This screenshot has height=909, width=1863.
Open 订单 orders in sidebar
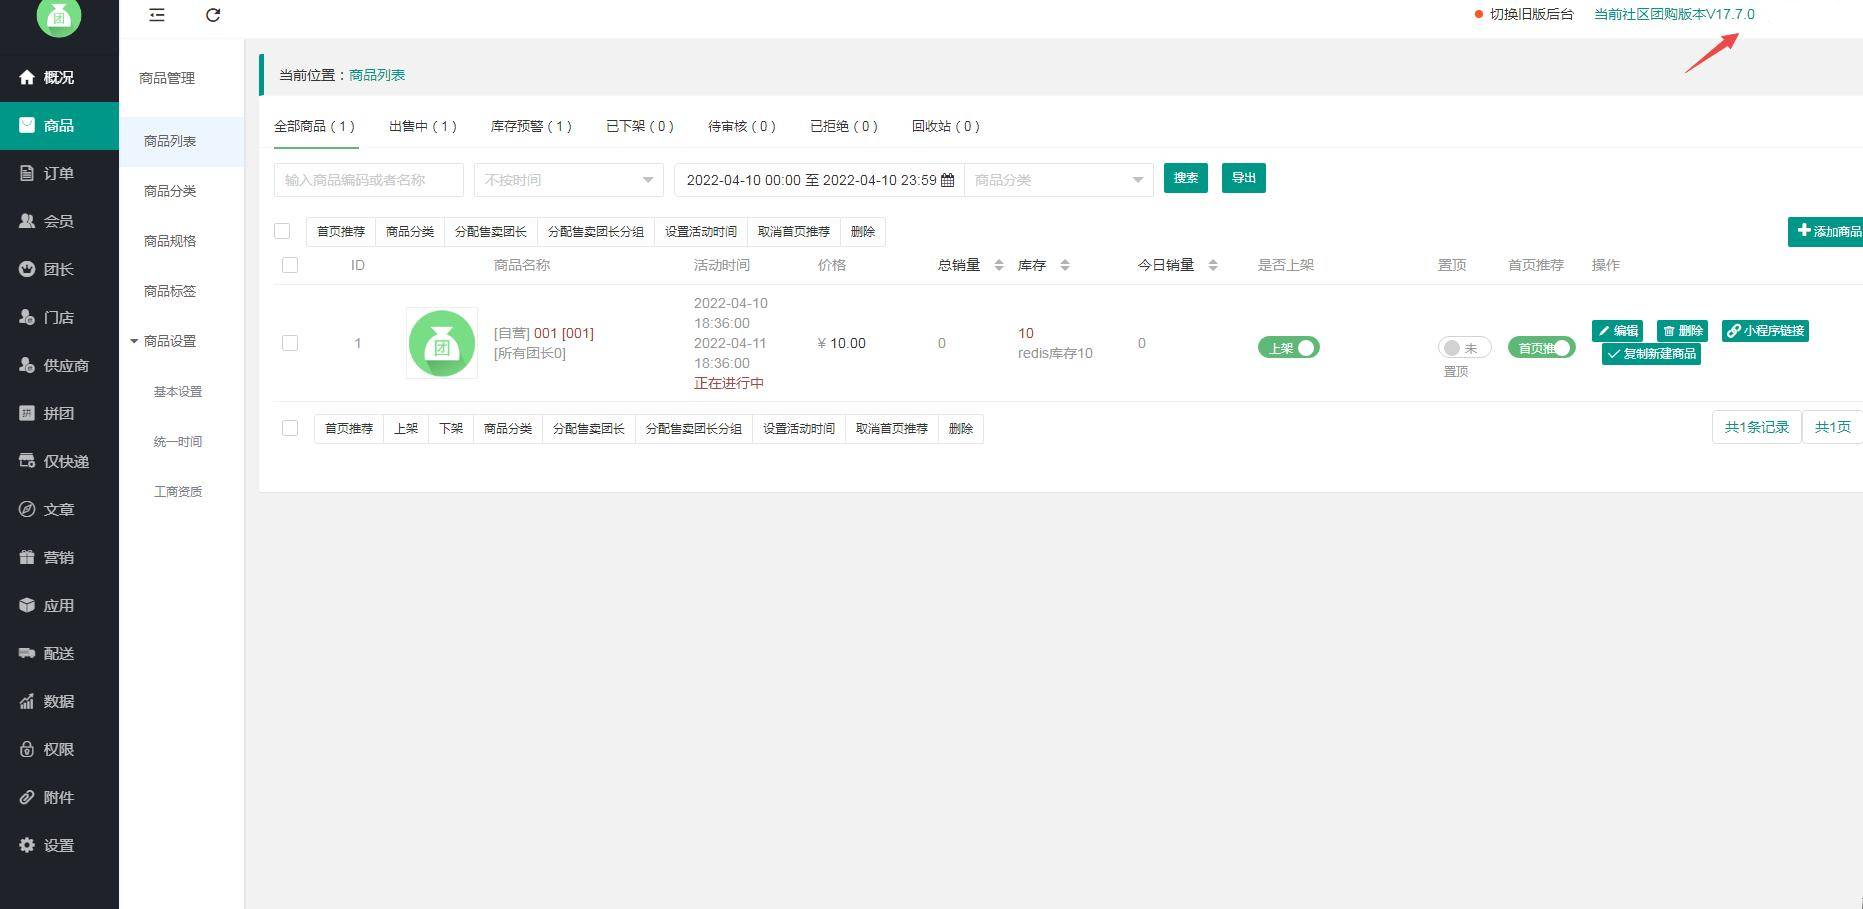[x=59, y=173]
